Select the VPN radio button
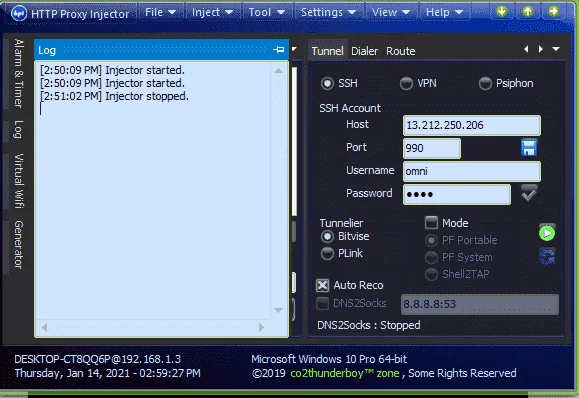 point(406,83)
